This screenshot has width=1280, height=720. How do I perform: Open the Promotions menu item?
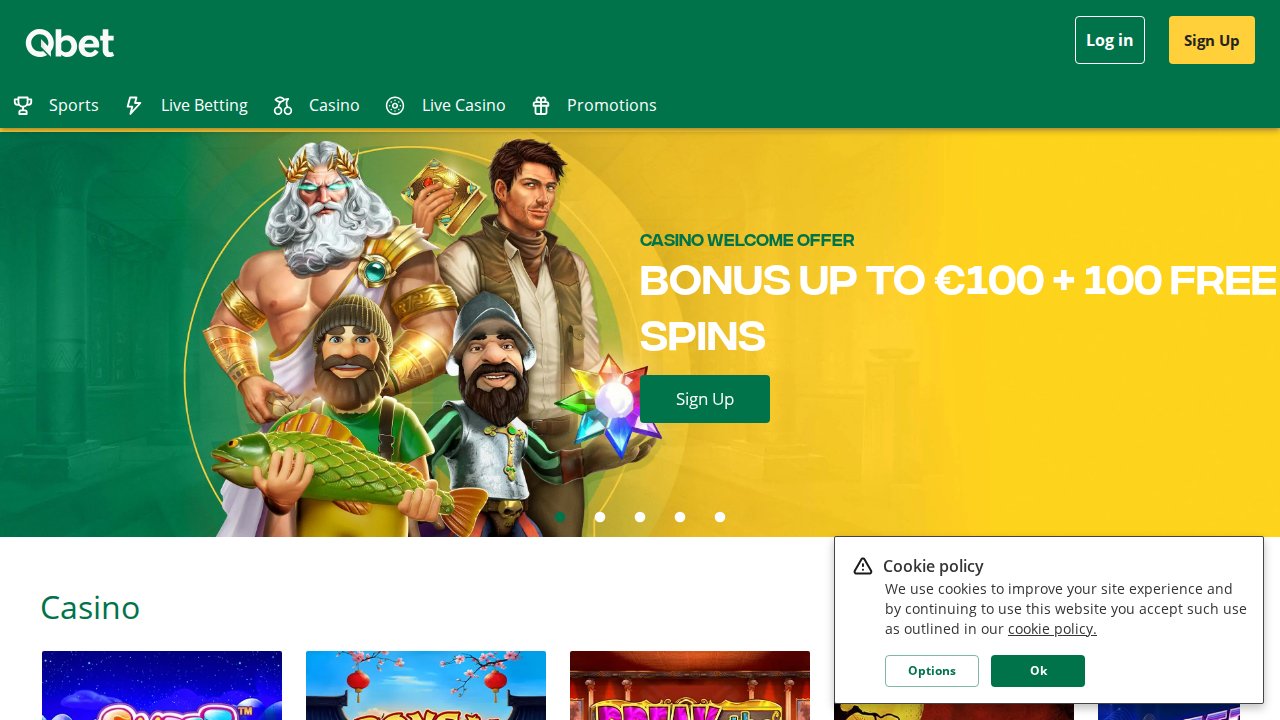(594, 105)
